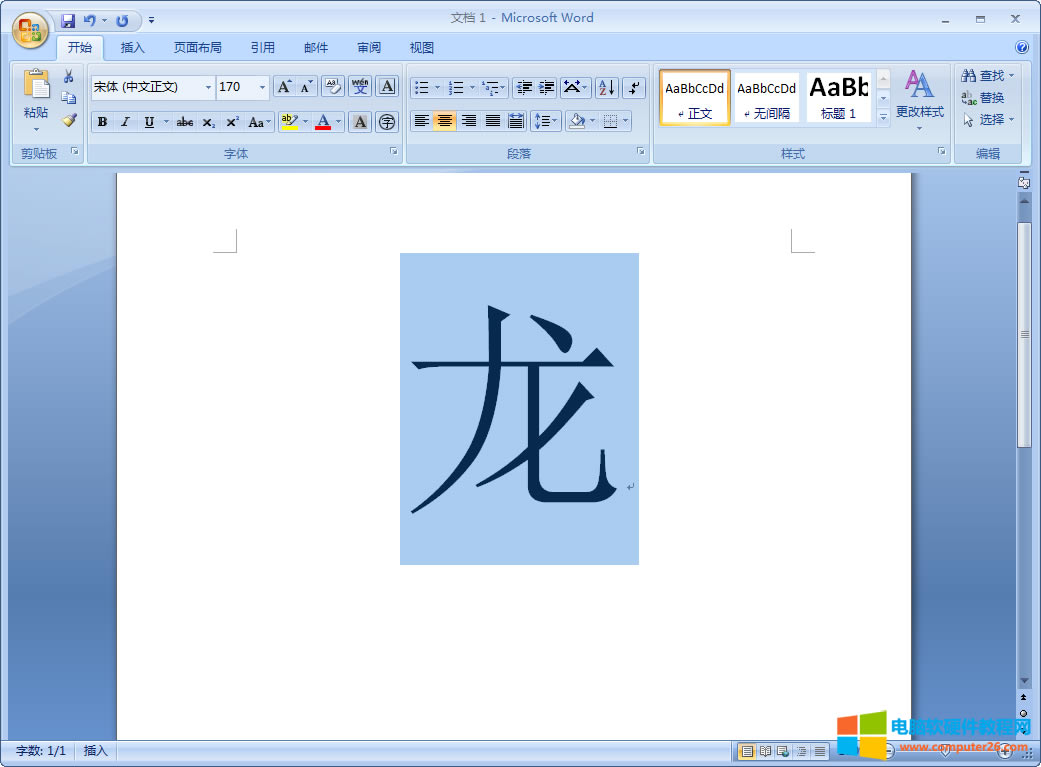1041x767 pixels.
Task: Open the Font Color red swatch
Action: point(324,121)
